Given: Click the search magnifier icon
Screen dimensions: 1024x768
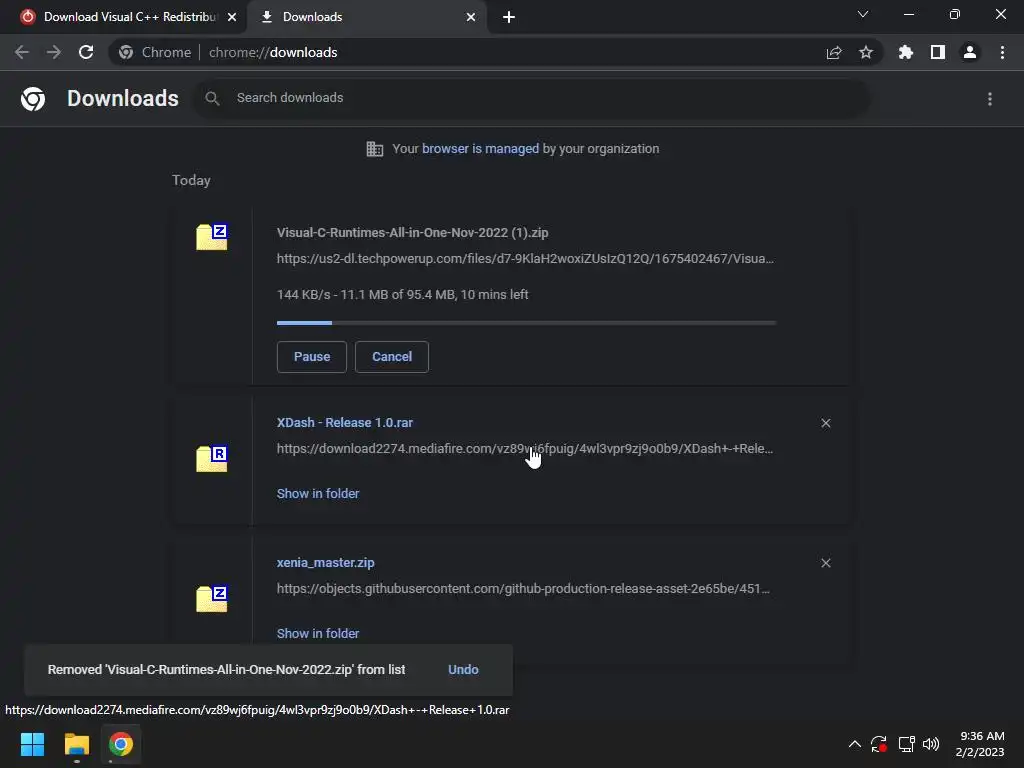Looking at the screenshot, I should [212, 98].
